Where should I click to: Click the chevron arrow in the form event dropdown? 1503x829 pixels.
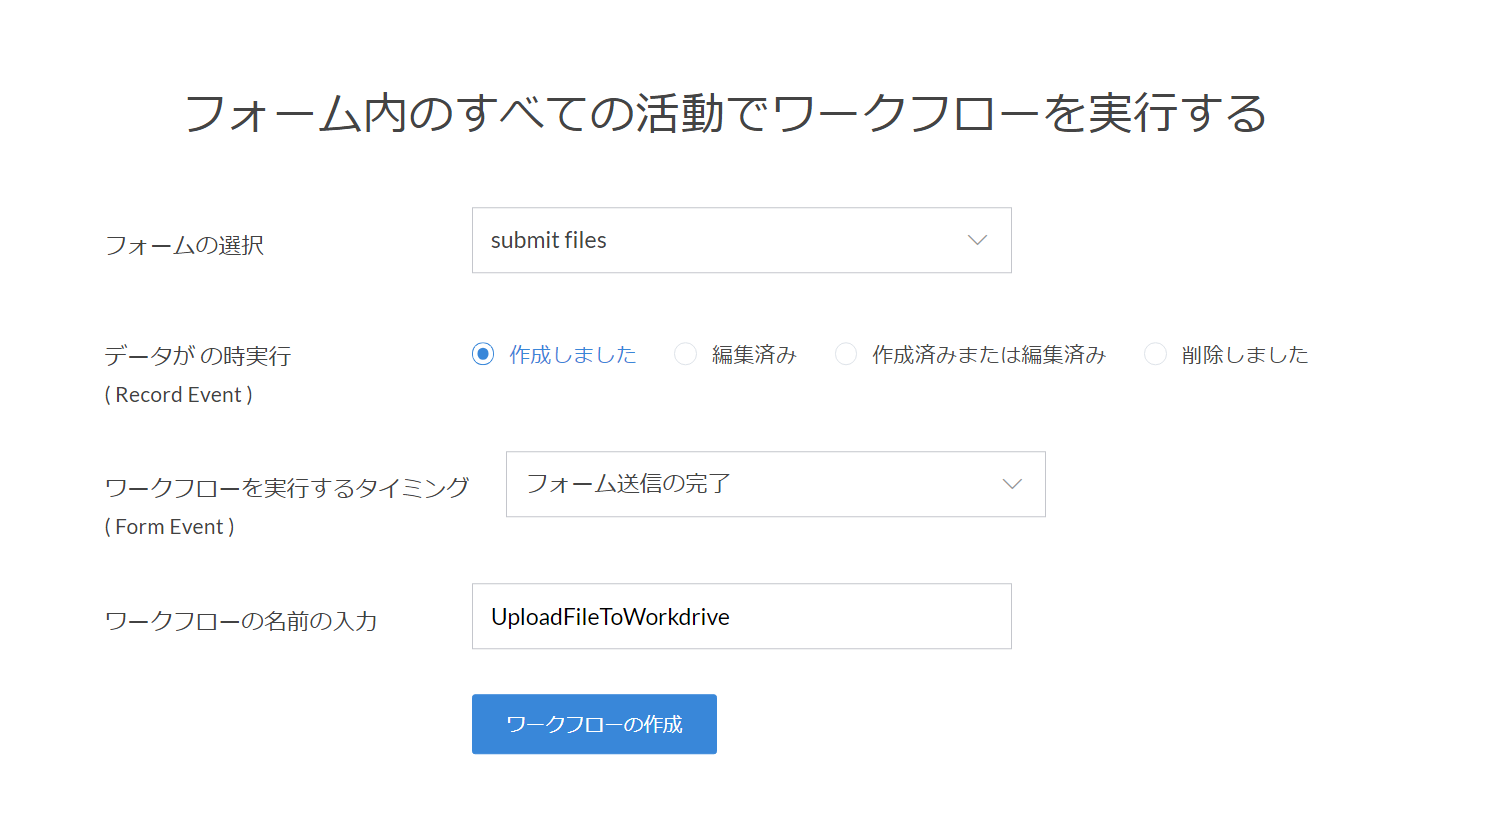1012,484
